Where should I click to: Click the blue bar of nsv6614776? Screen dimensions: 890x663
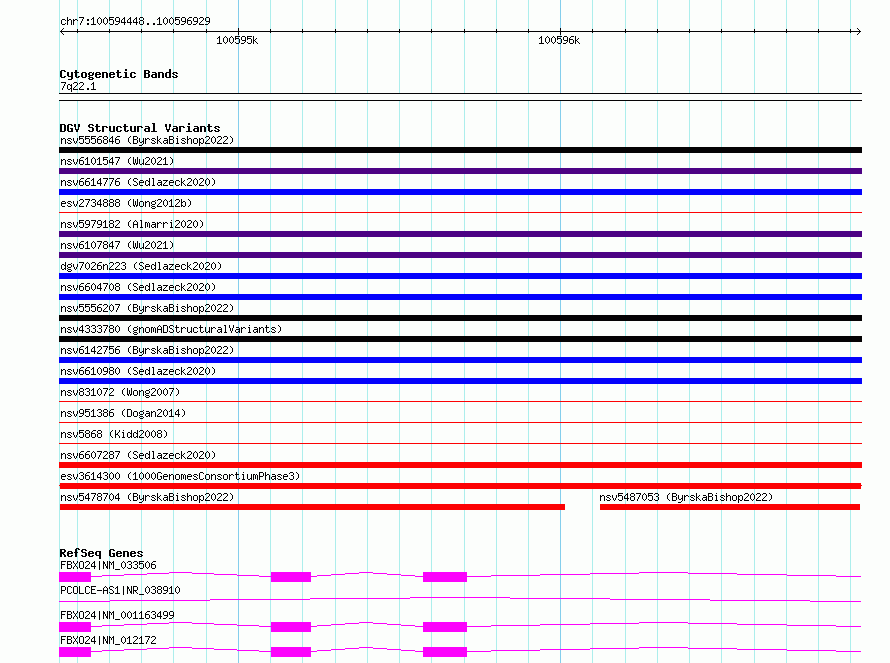pyautogui.click(x=460, y=192)
